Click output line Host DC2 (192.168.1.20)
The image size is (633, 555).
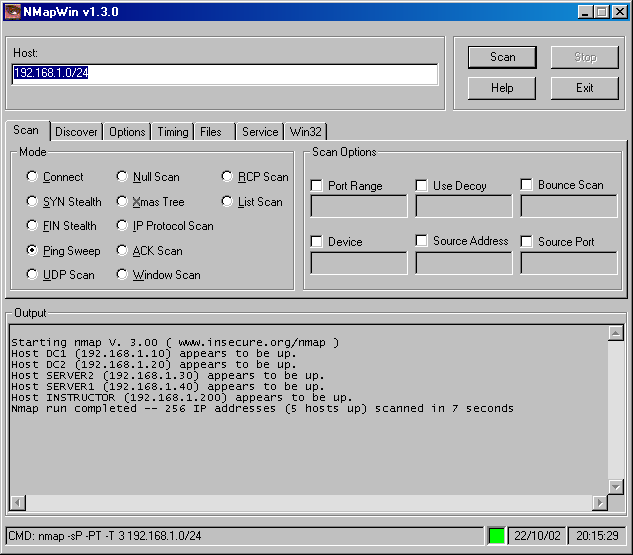(154, 364)
